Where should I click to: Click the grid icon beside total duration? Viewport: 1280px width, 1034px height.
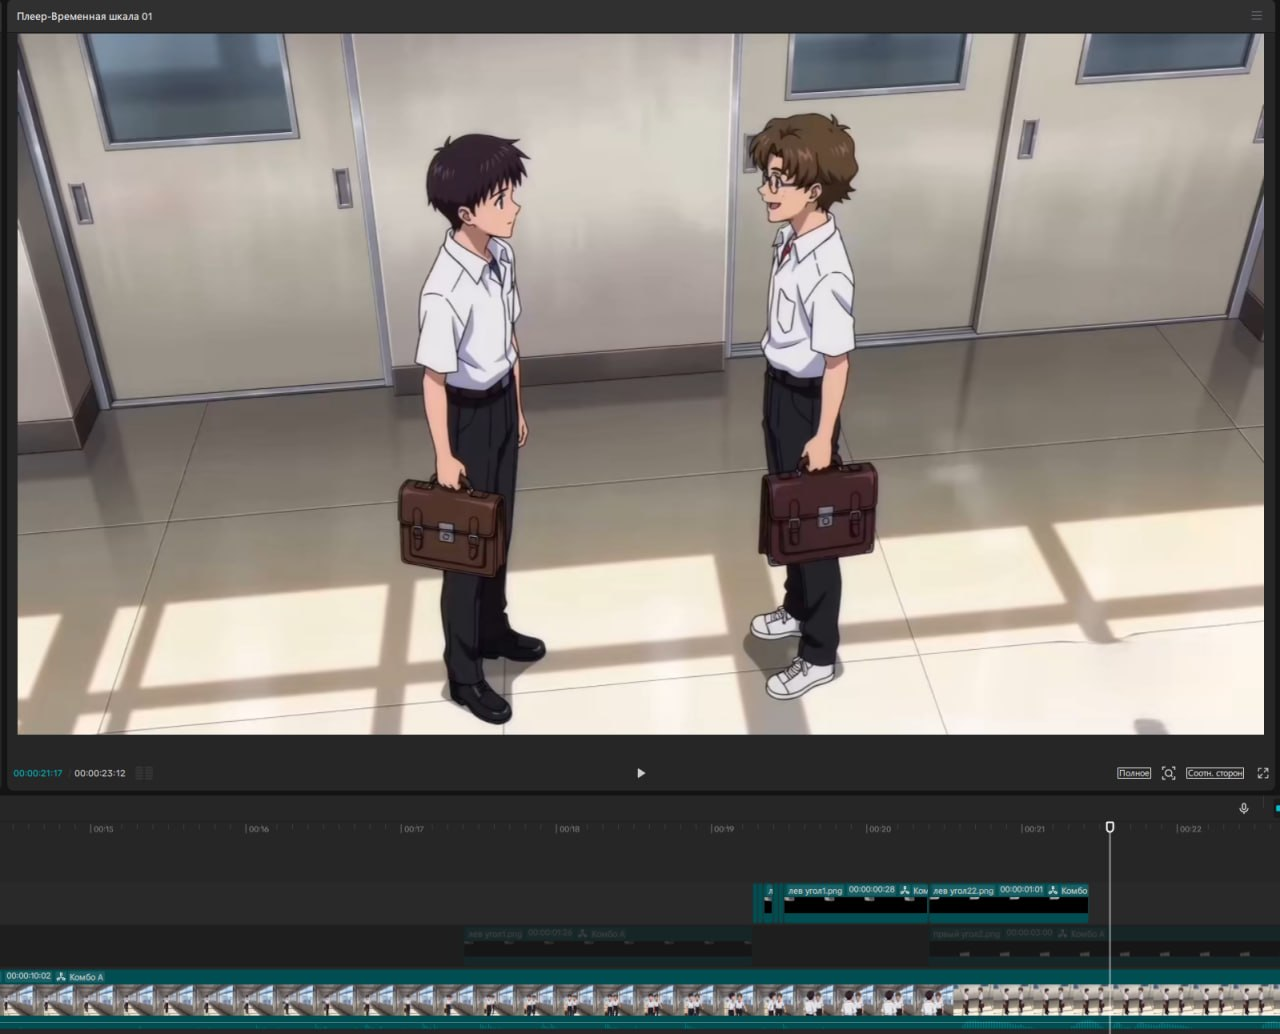pyautogui.click(x=144, y=773)
